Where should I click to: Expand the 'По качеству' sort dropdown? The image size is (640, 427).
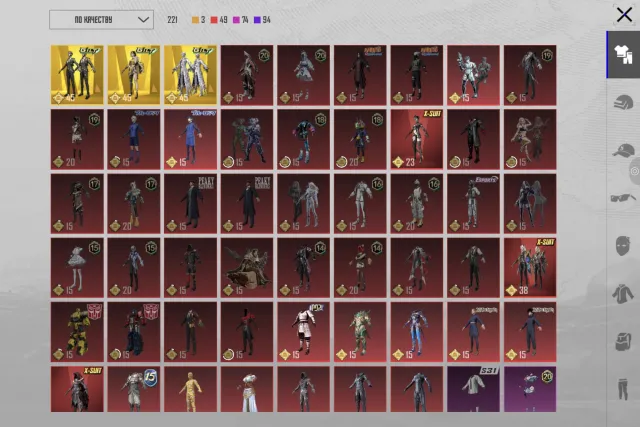(101, 20)
